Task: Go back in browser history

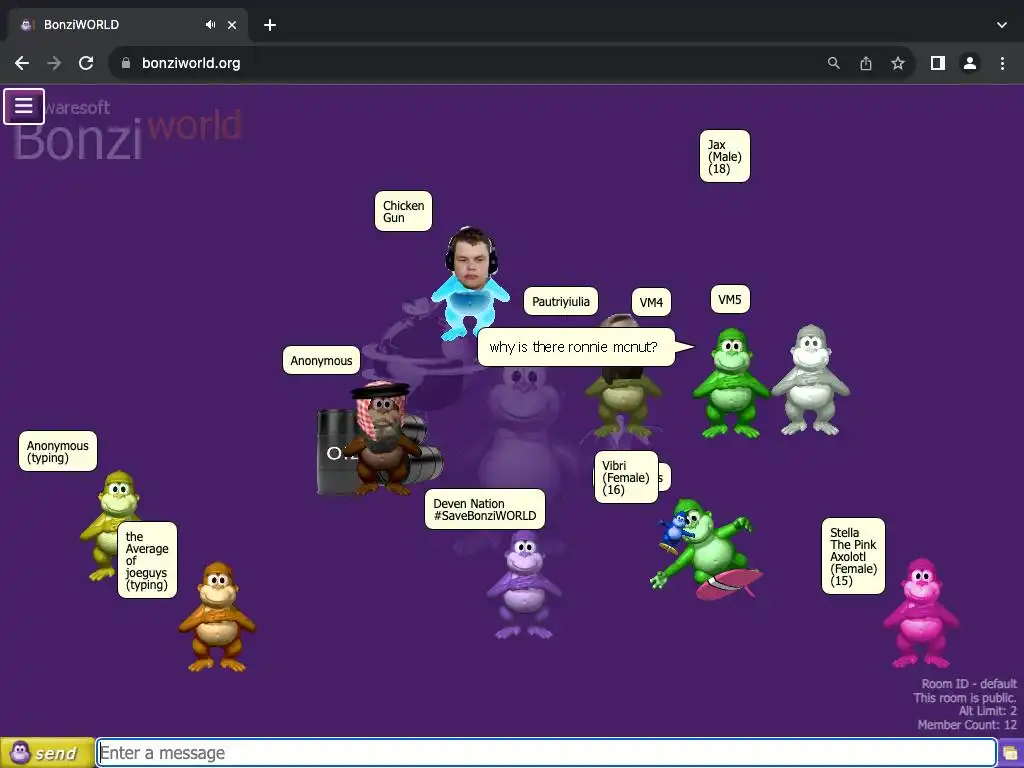Action: 22,63
